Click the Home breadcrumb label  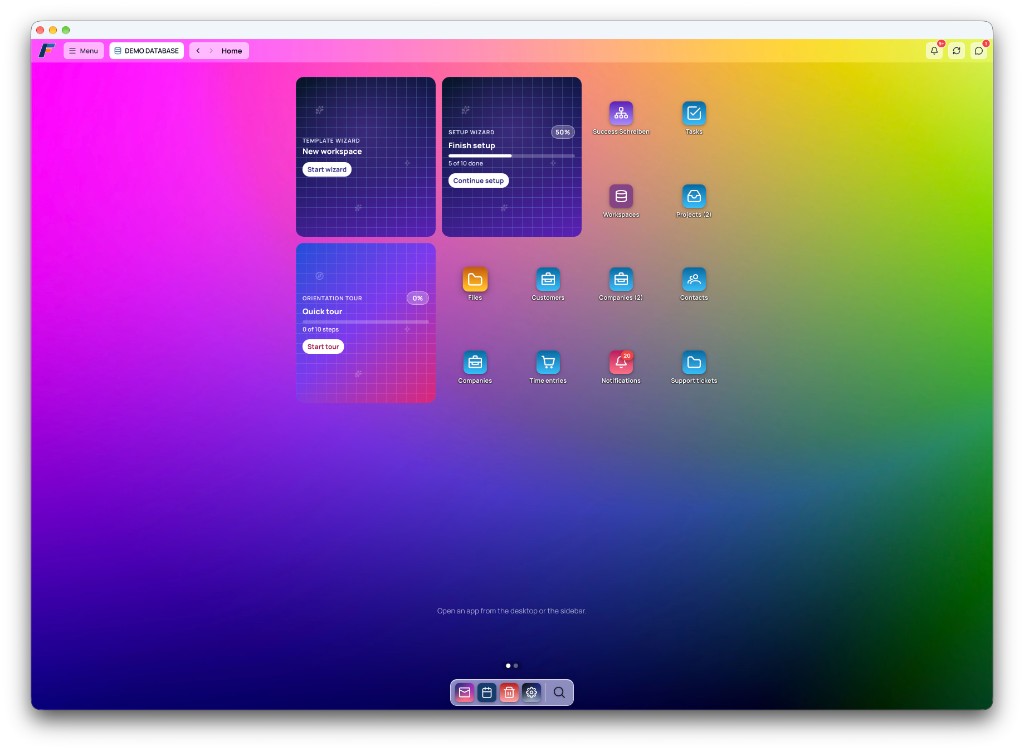[x=231, y=50]
